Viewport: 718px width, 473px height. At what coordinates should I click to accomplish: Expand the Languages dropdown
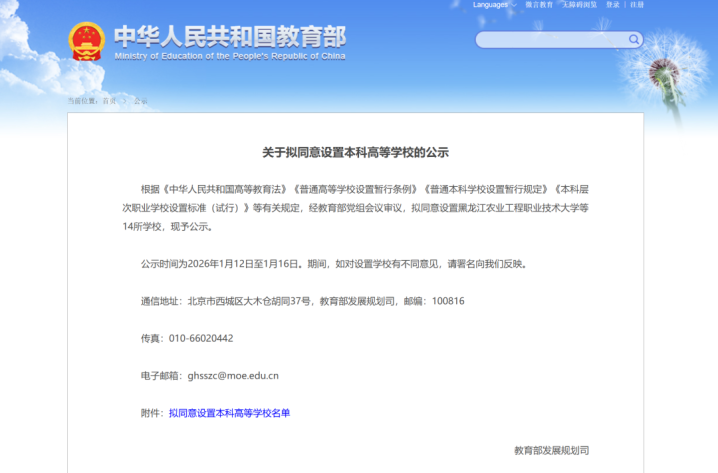click(492, 5)
